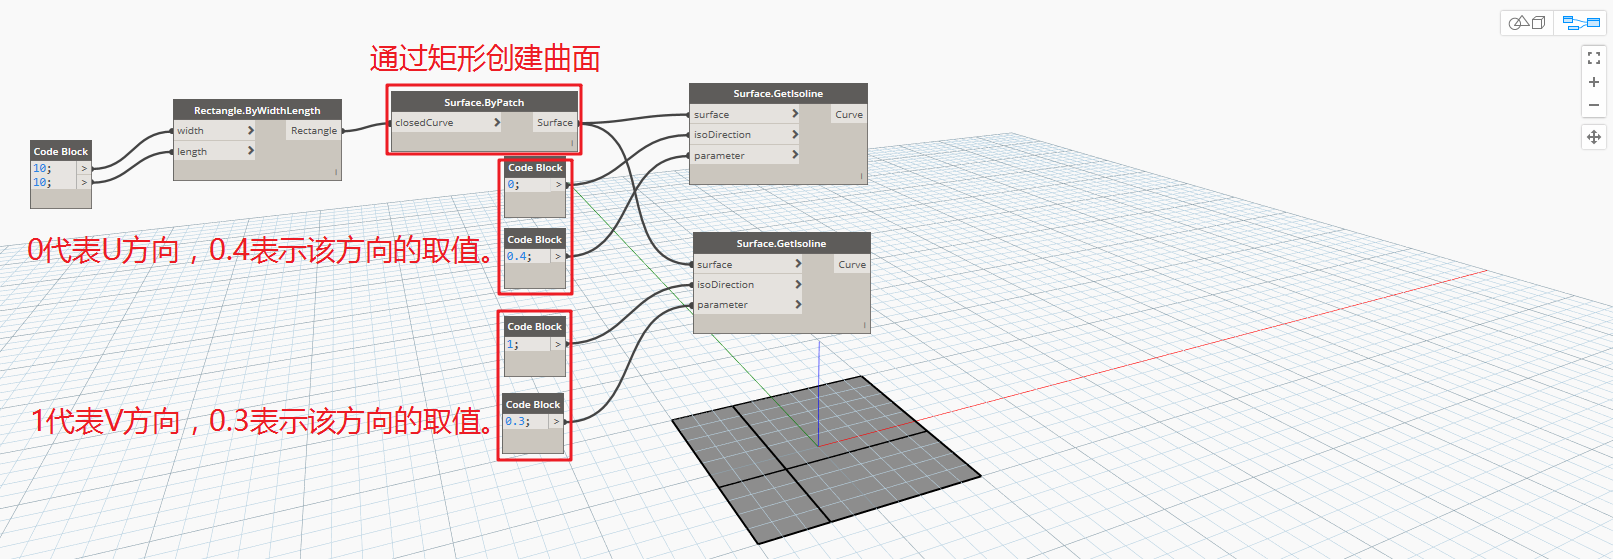This screenshot has height=559, width=1613.
Task: Select the Rectangle.ByWidthLength node title
Action: pyautogui.click(x=257, y=110)
